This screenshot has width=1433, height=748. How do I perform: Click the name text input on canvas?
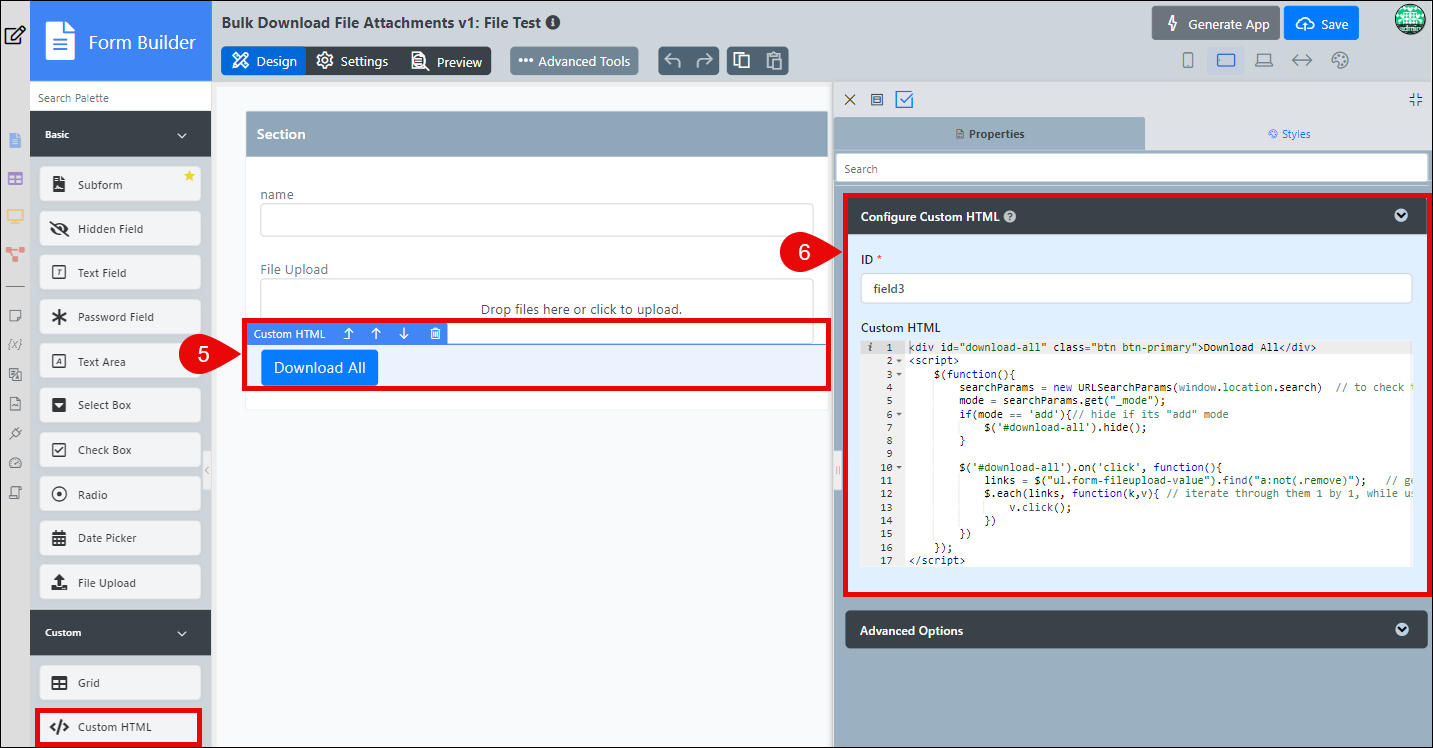[537, 220]
